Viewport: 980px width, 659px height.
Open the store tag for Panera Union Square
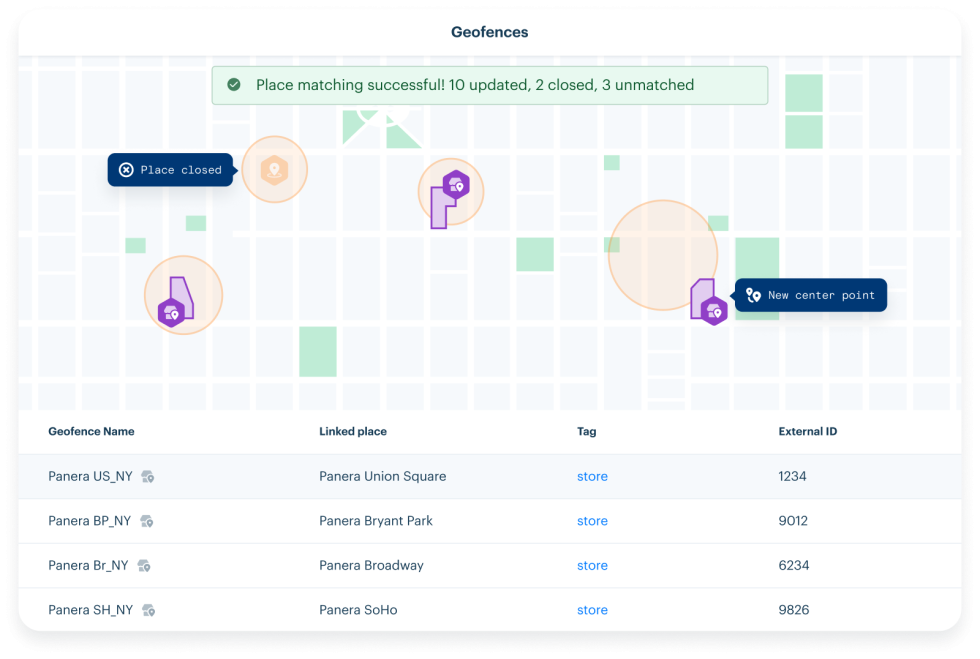(x=592, y=477)
